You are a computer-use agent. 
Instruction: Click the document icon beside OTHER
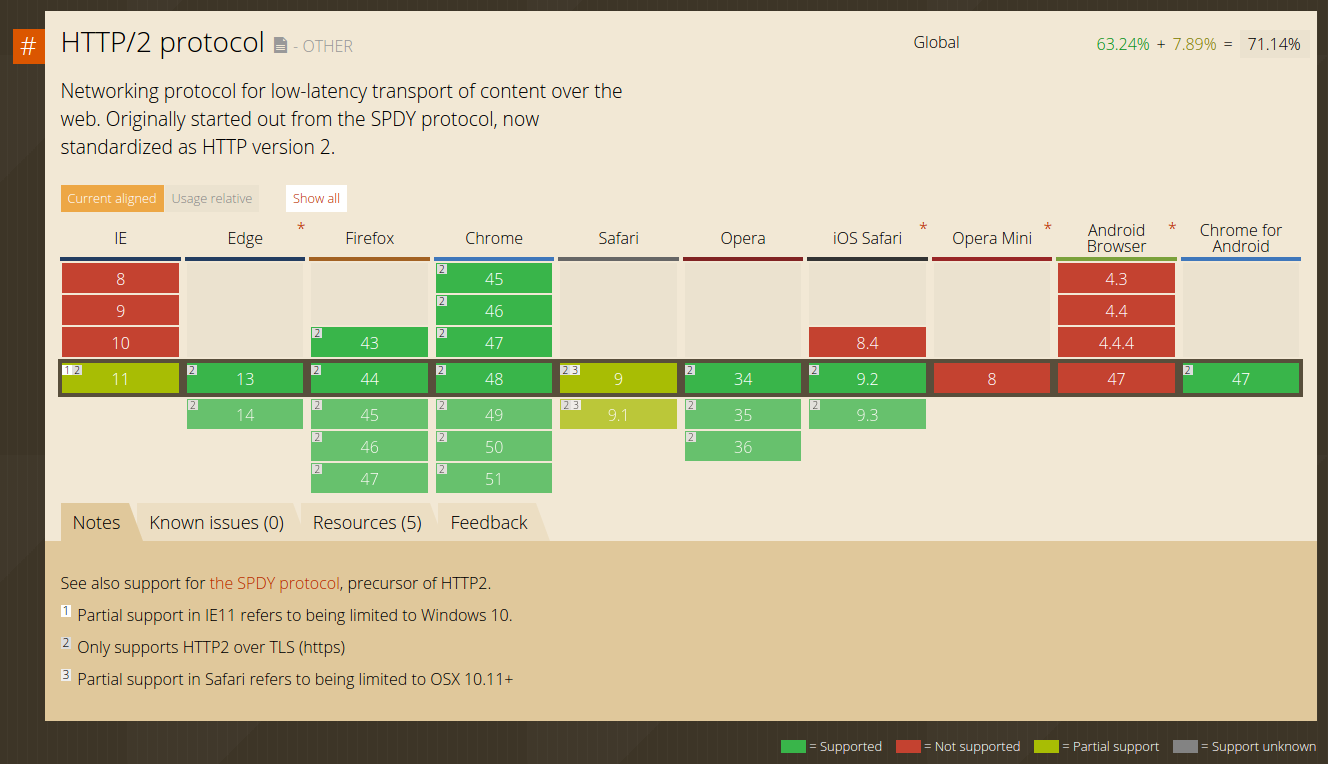click(281, 46)
